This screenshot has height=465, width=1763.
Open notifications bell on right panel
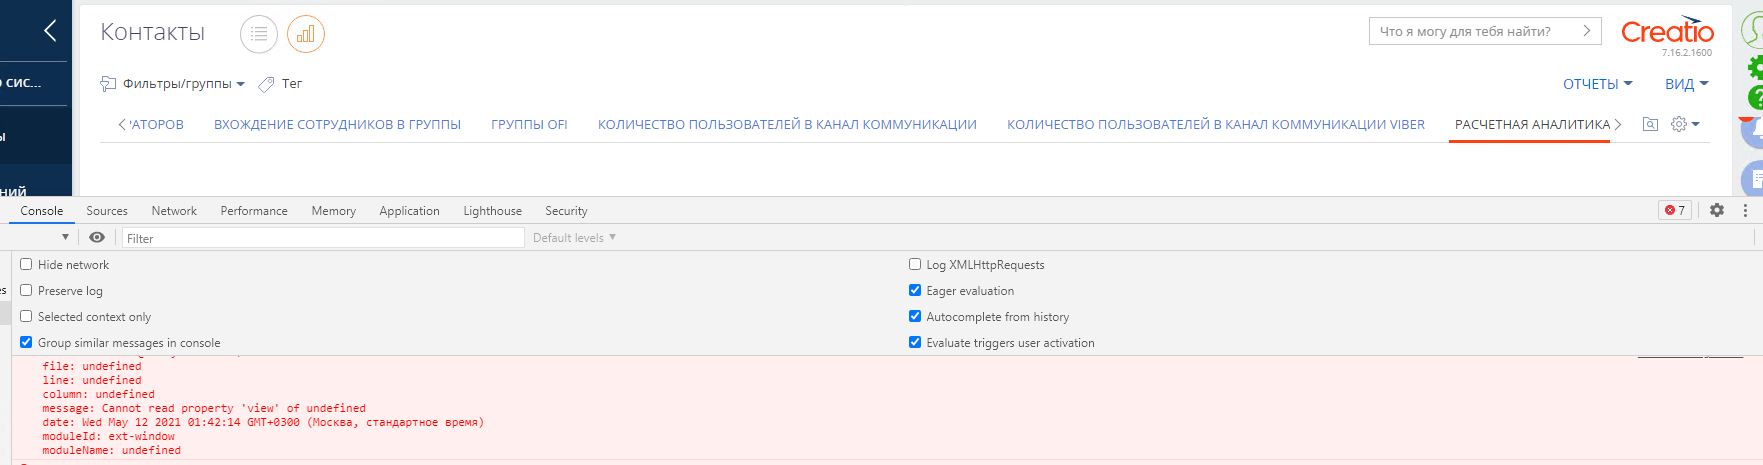pyautogui.click(x=1752, y=133)
